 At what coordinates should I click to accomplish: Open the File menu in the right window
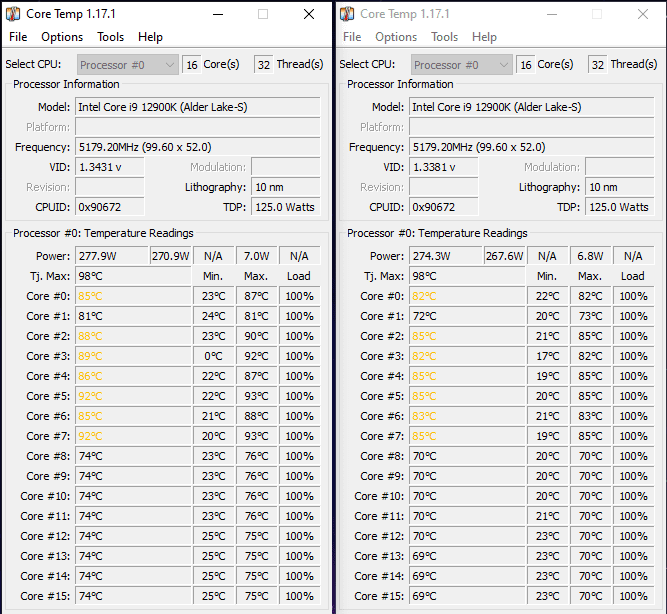[352, 37]
